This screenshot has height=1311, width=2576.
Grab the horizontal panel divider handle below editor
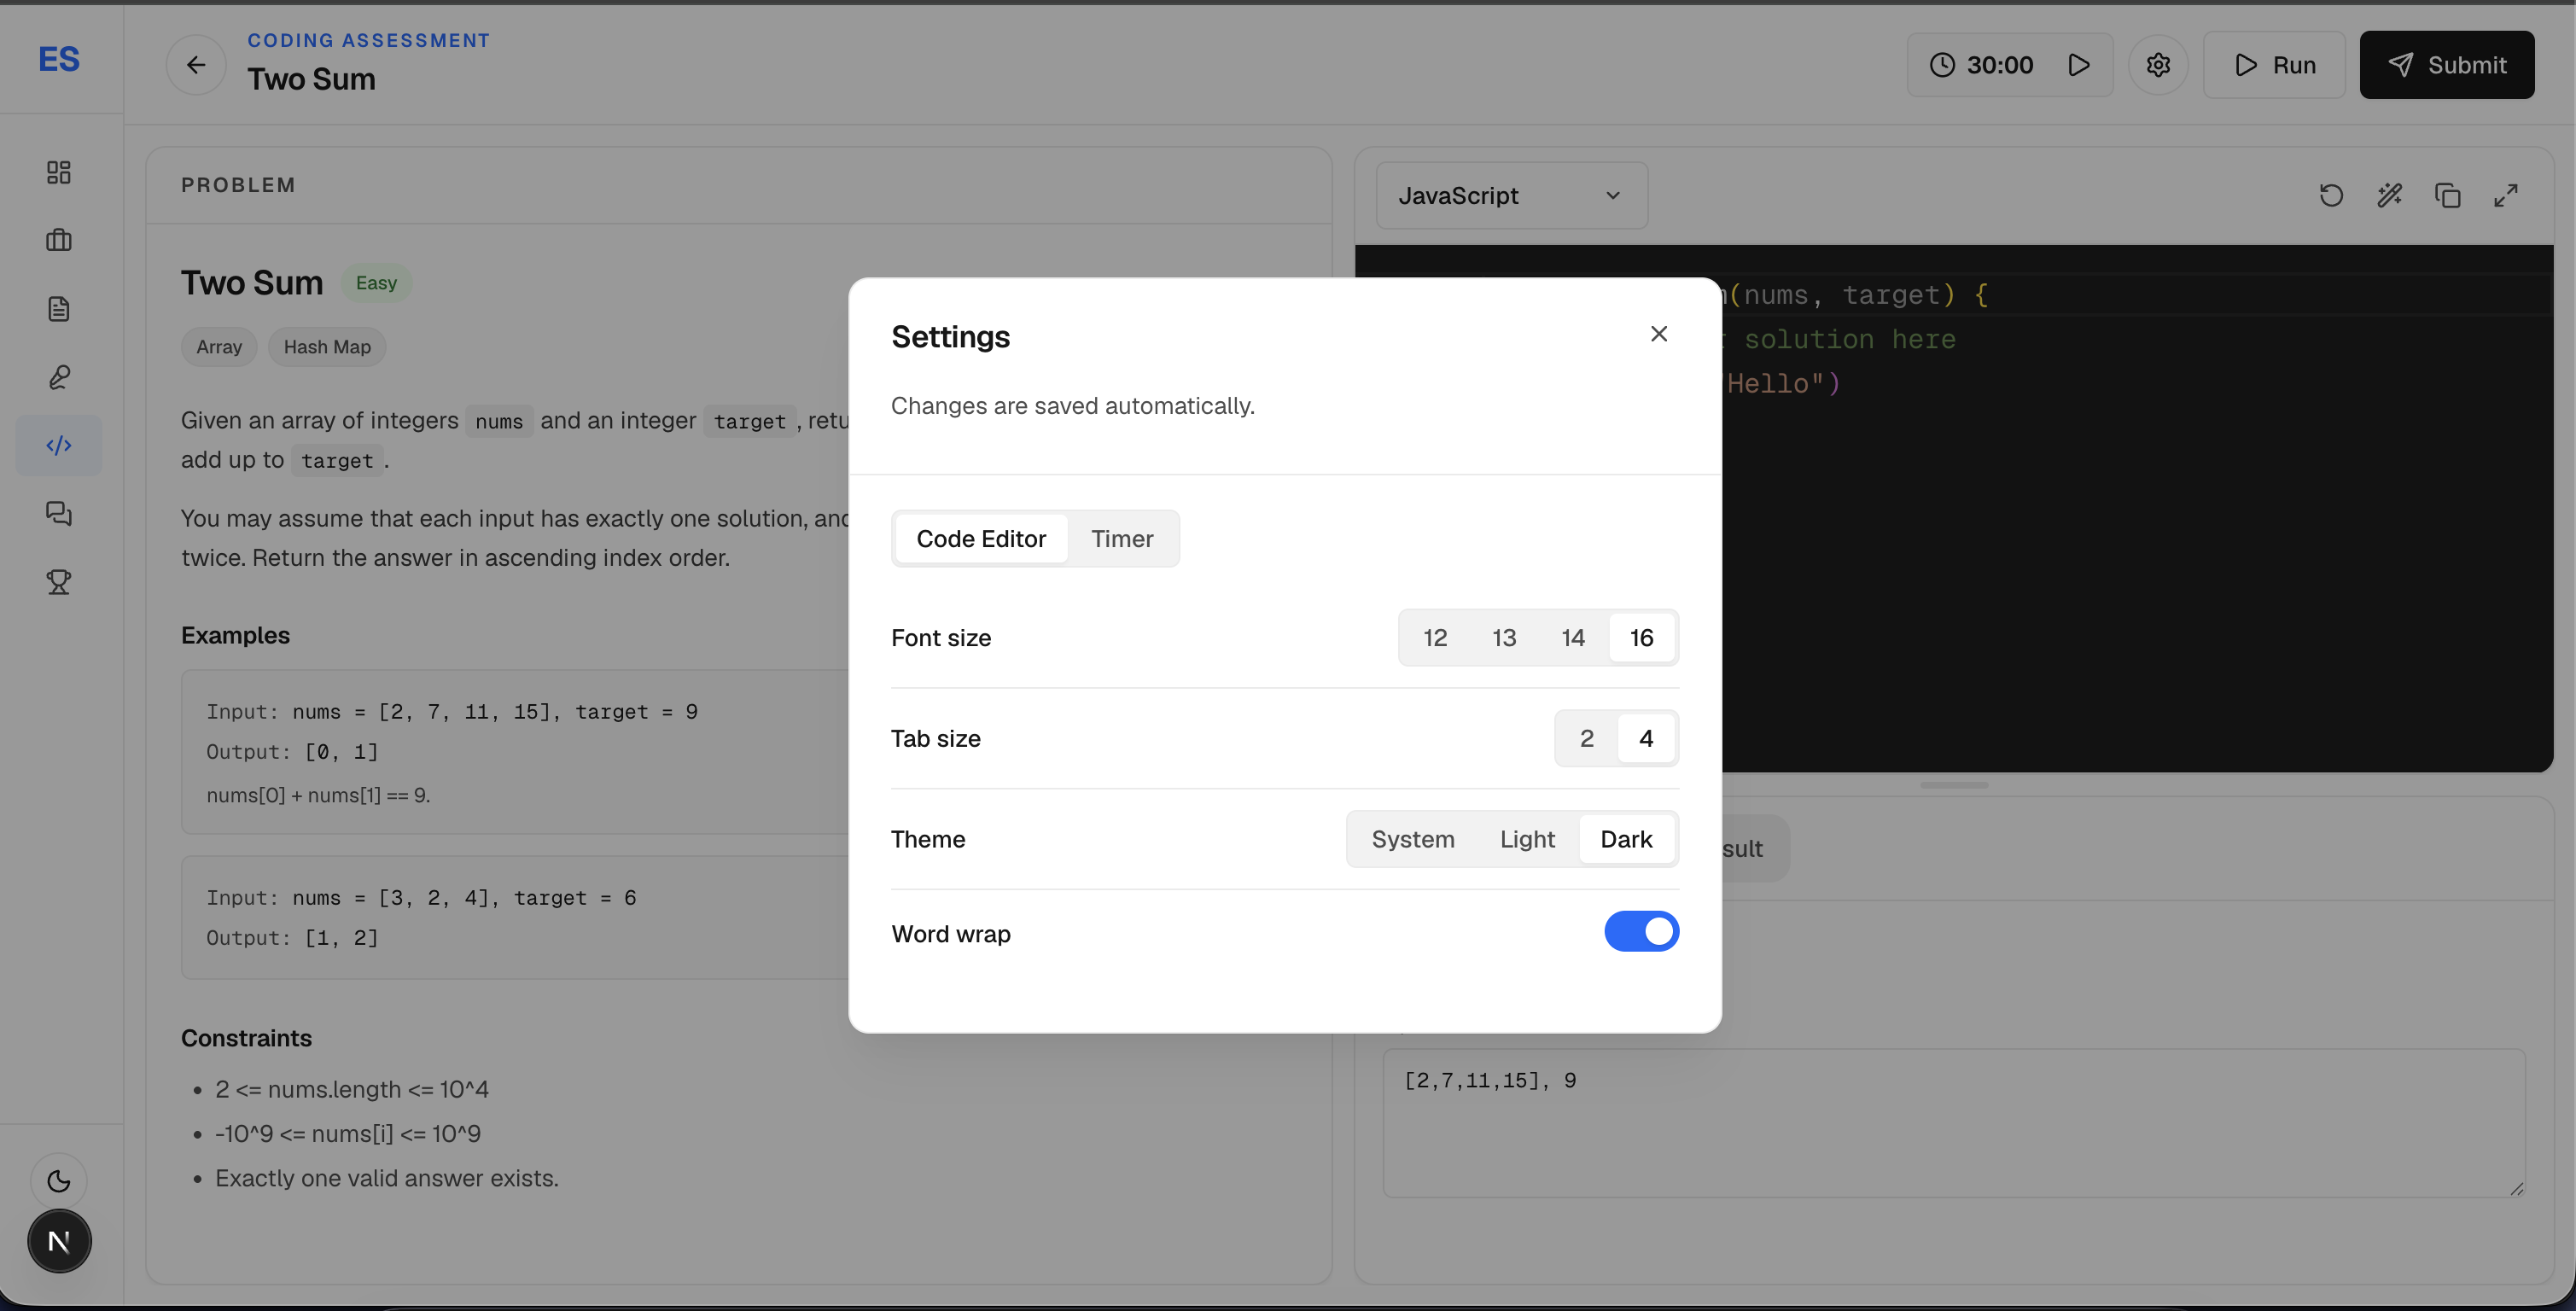(1954, 785)
